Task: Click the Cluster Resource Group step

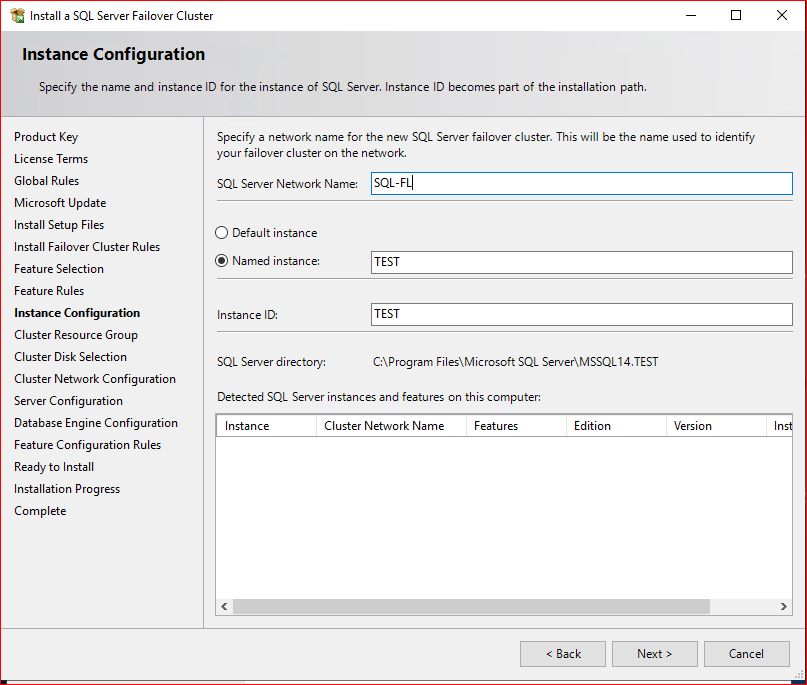Action: pos(76,335)
